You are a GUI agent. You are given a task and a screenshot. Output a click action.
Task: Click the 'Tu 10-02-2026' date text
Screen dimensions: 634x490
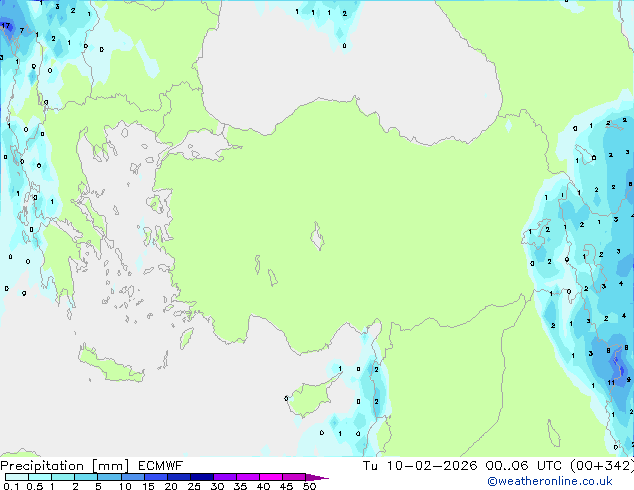420,466
